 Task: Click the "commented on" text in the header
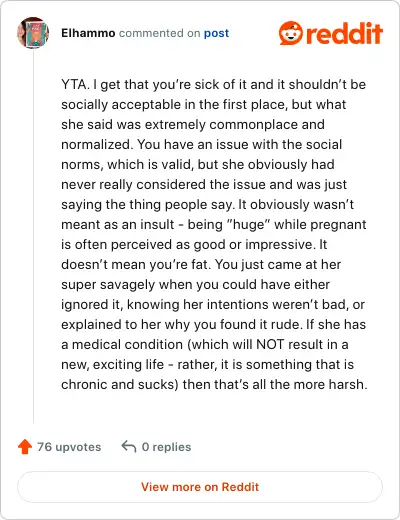click(x=159, y=33)
